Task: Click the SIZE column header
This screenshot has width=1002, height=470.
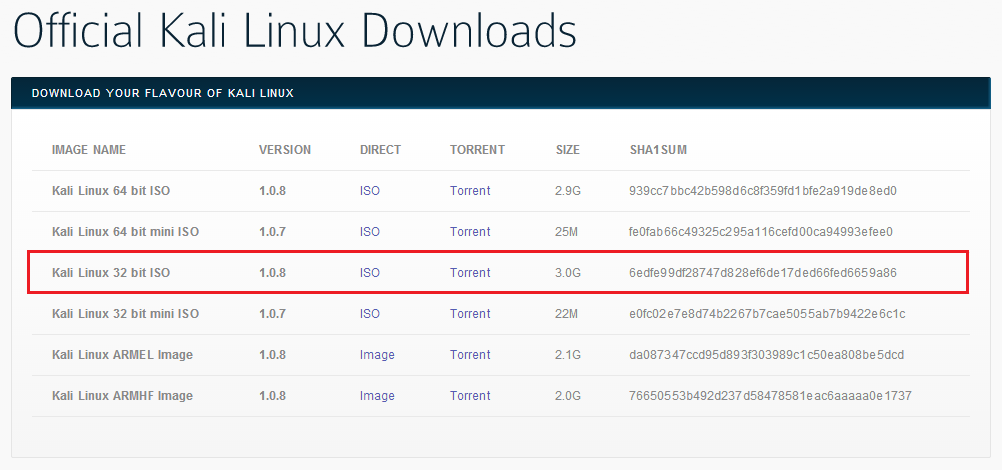Action: click(568, 150)
